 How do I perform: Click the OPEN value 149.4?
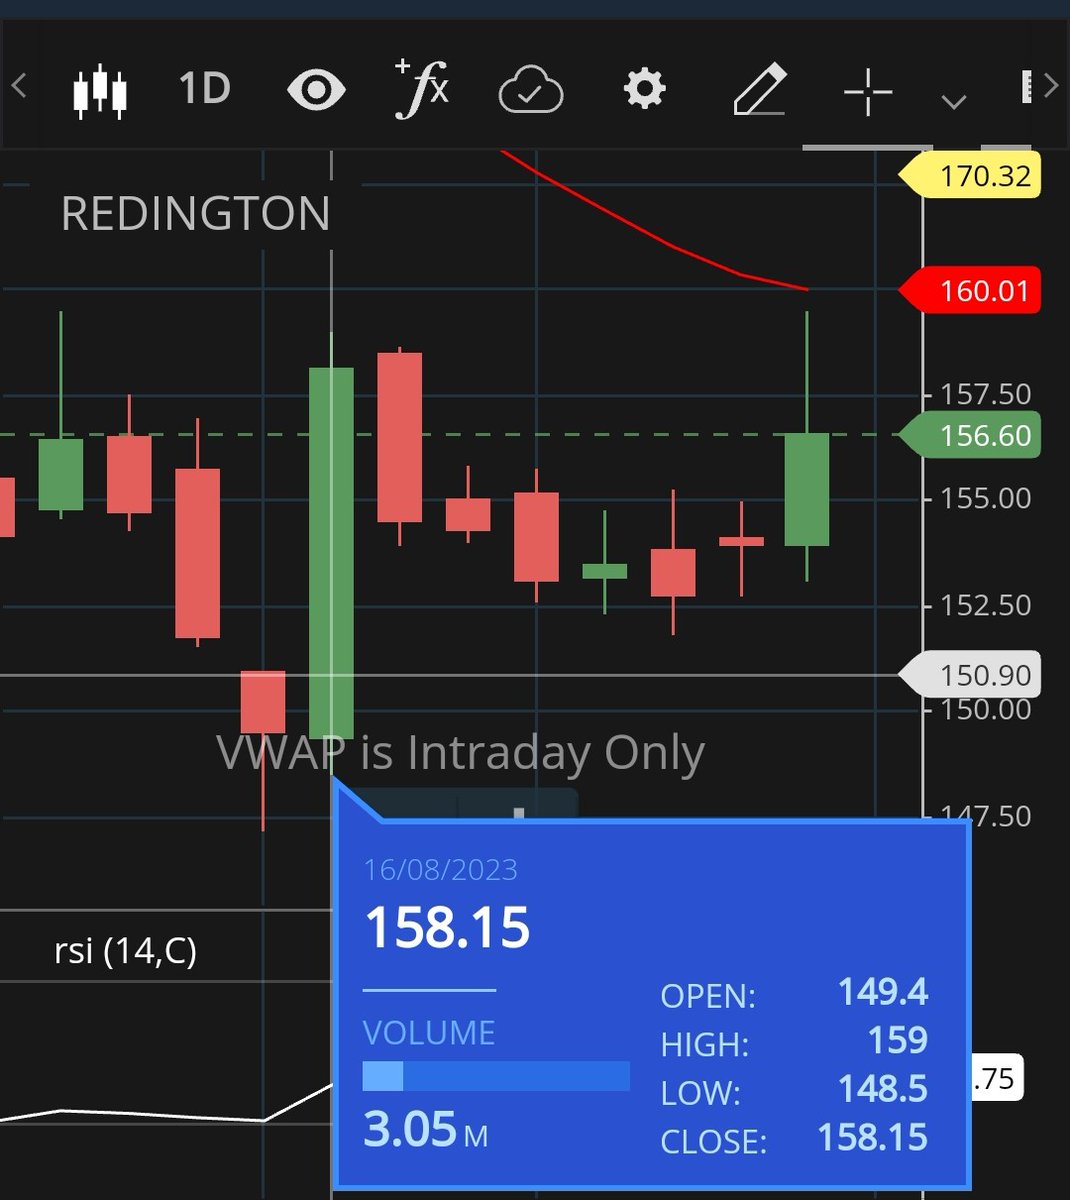(x=883, y=992)
